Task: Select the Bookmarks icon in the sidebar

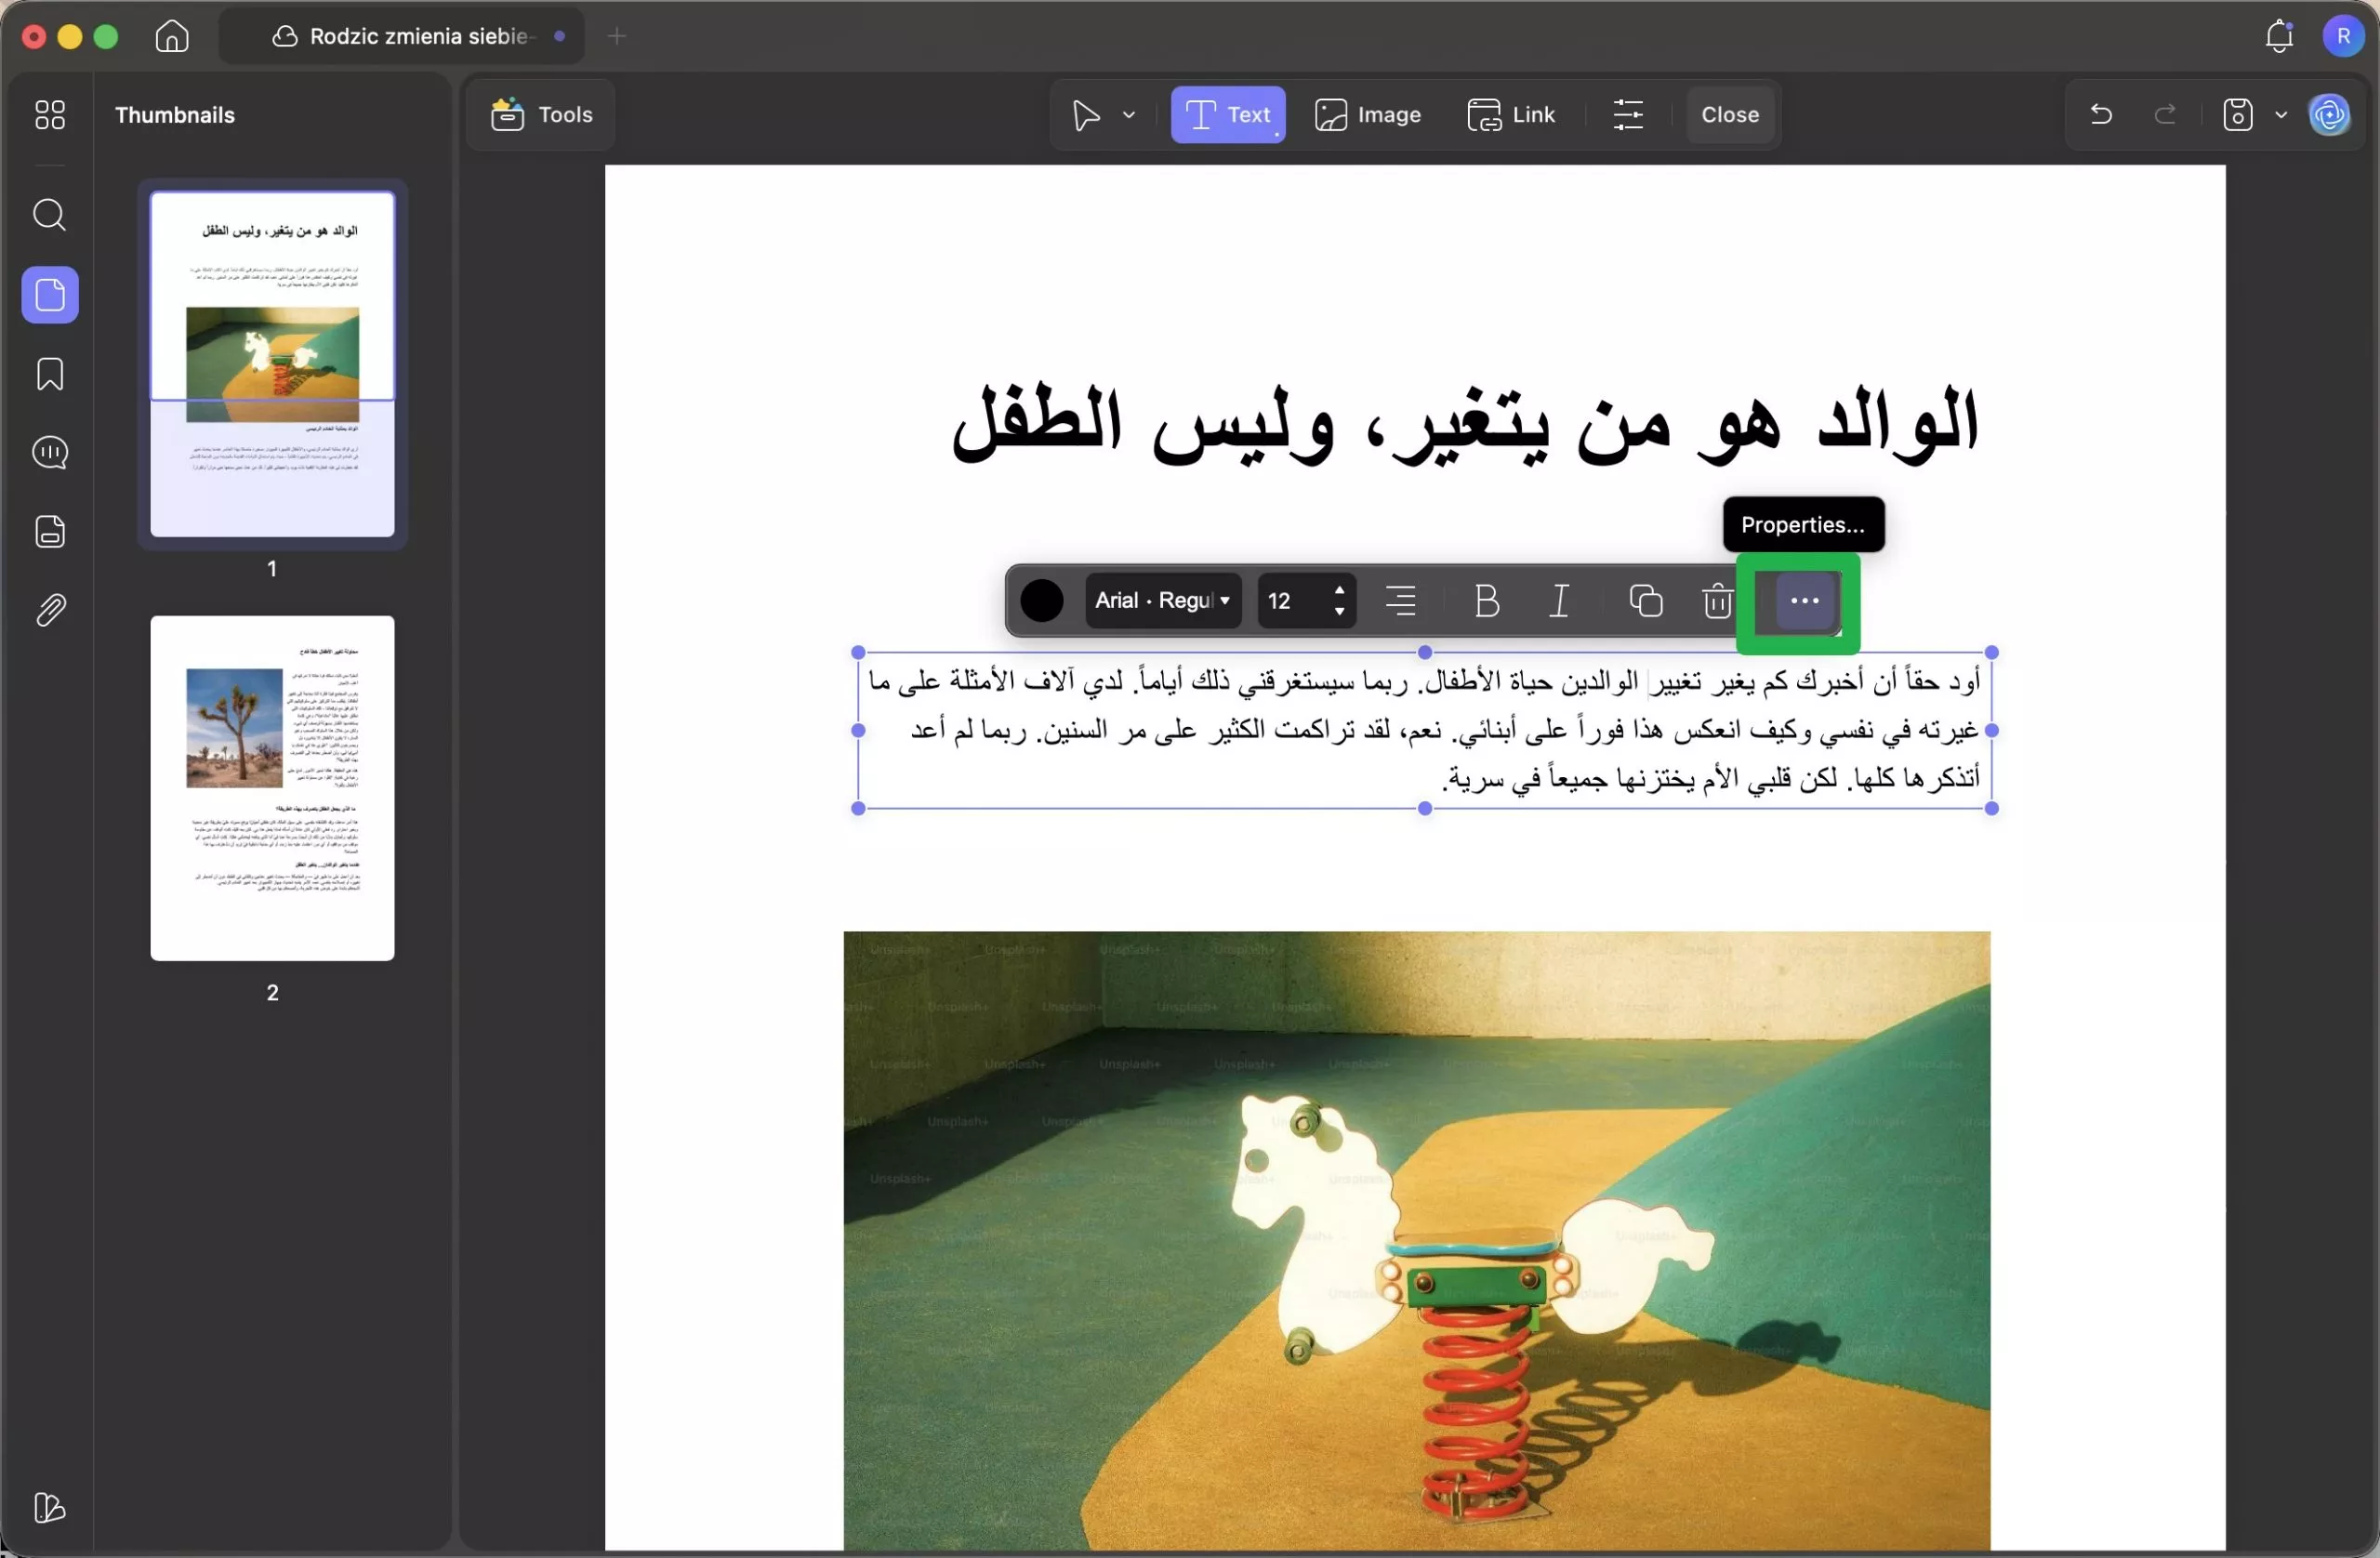Action: pos(49,374)
